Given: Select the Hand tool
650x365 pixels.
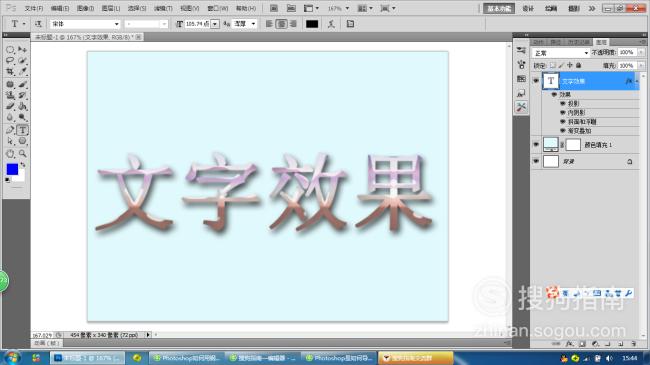Looking at the screenshot, I should click(x=10, y=154).
